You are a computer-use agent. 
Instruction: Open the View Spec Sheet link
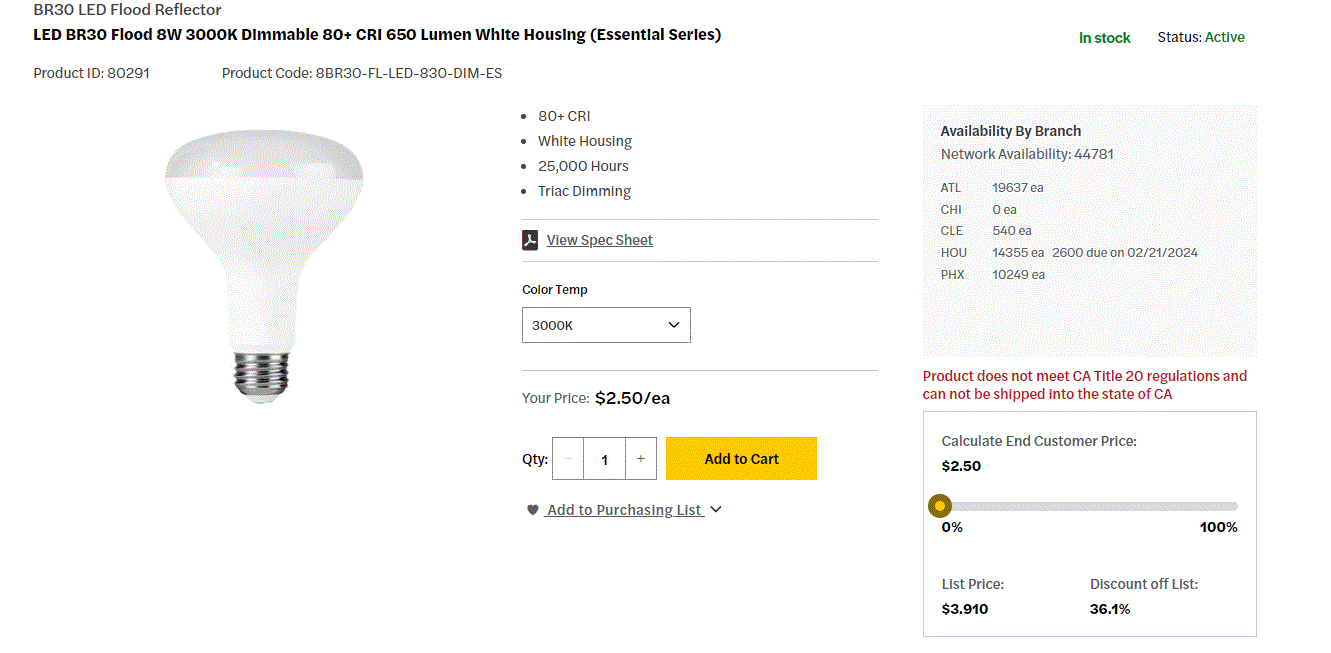[x=599, y=240]
